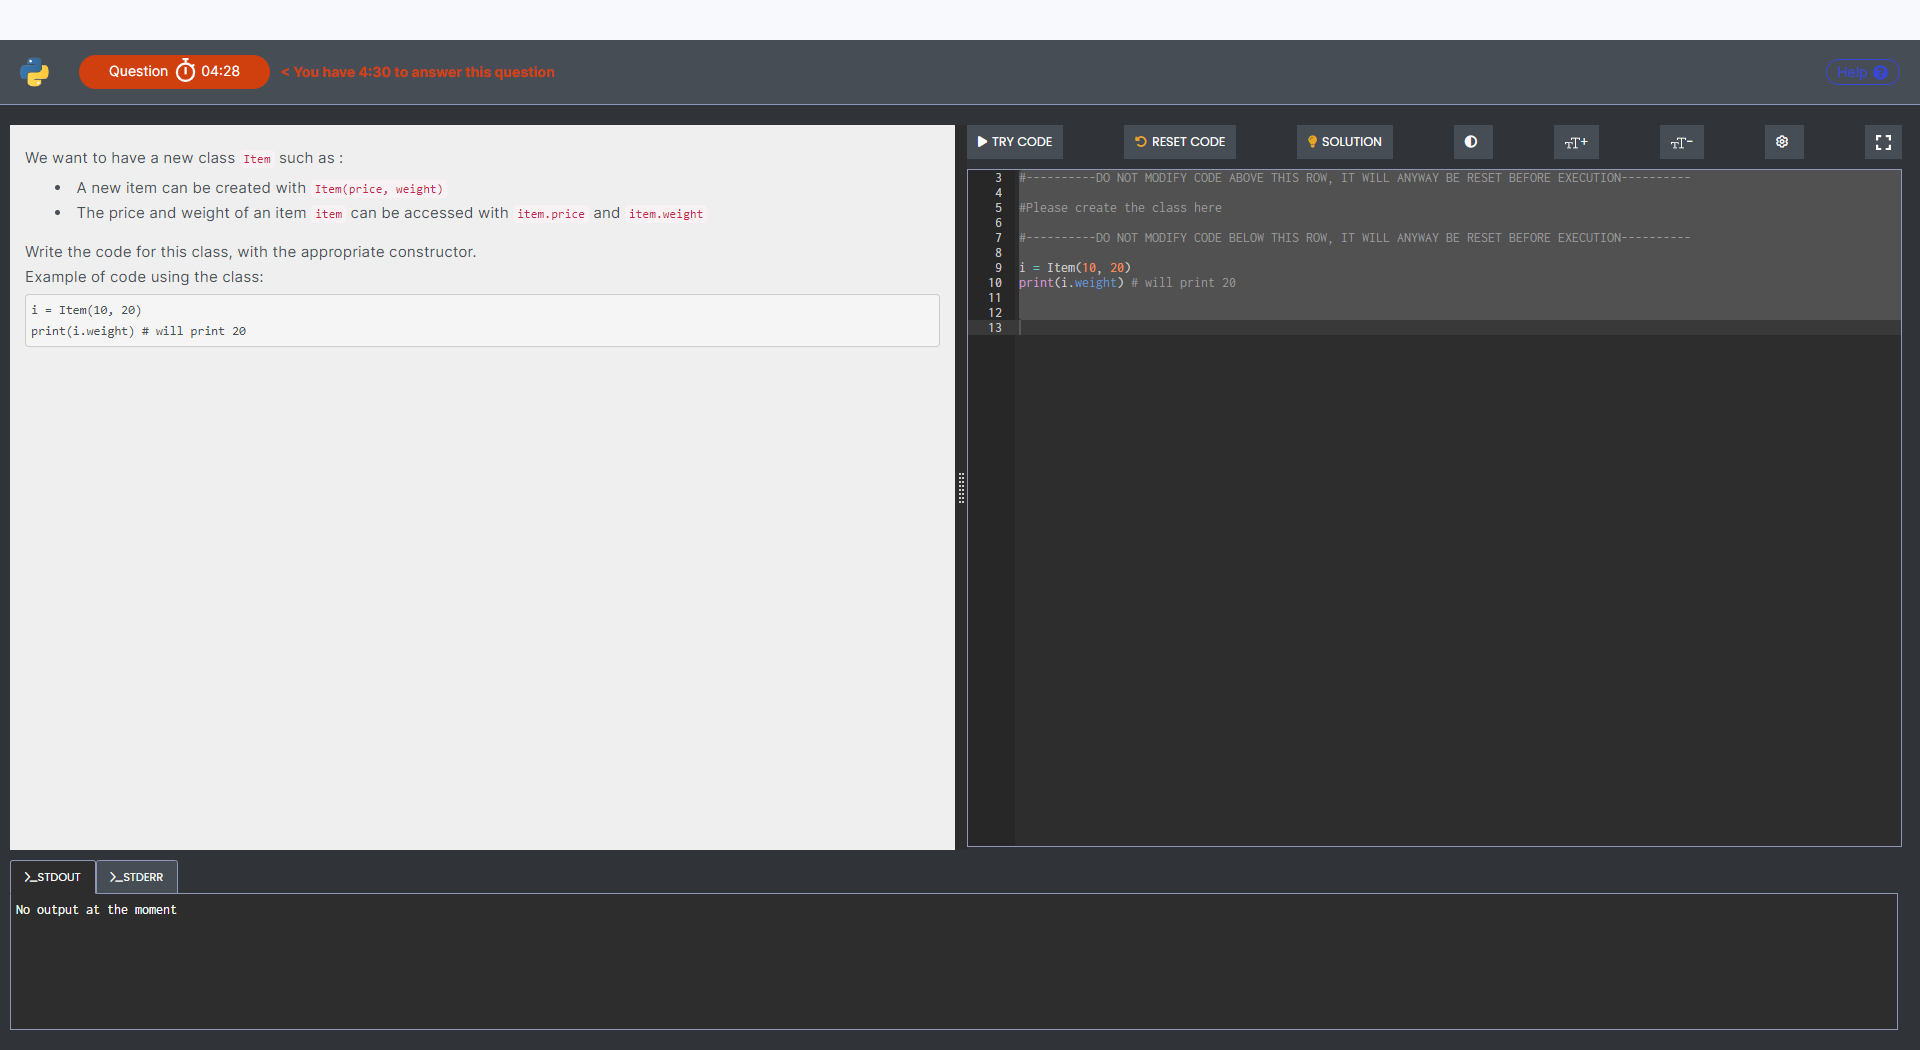Toggle the editor light/dark contrast theme
Viewport: 1920px width, 1050px height.
1471,142
